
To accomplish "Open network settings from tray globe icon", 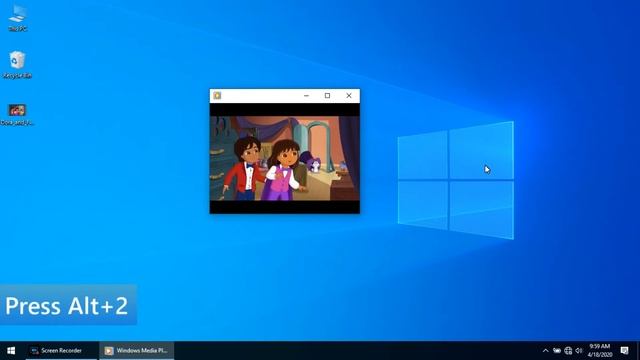I will pos(568,351).
